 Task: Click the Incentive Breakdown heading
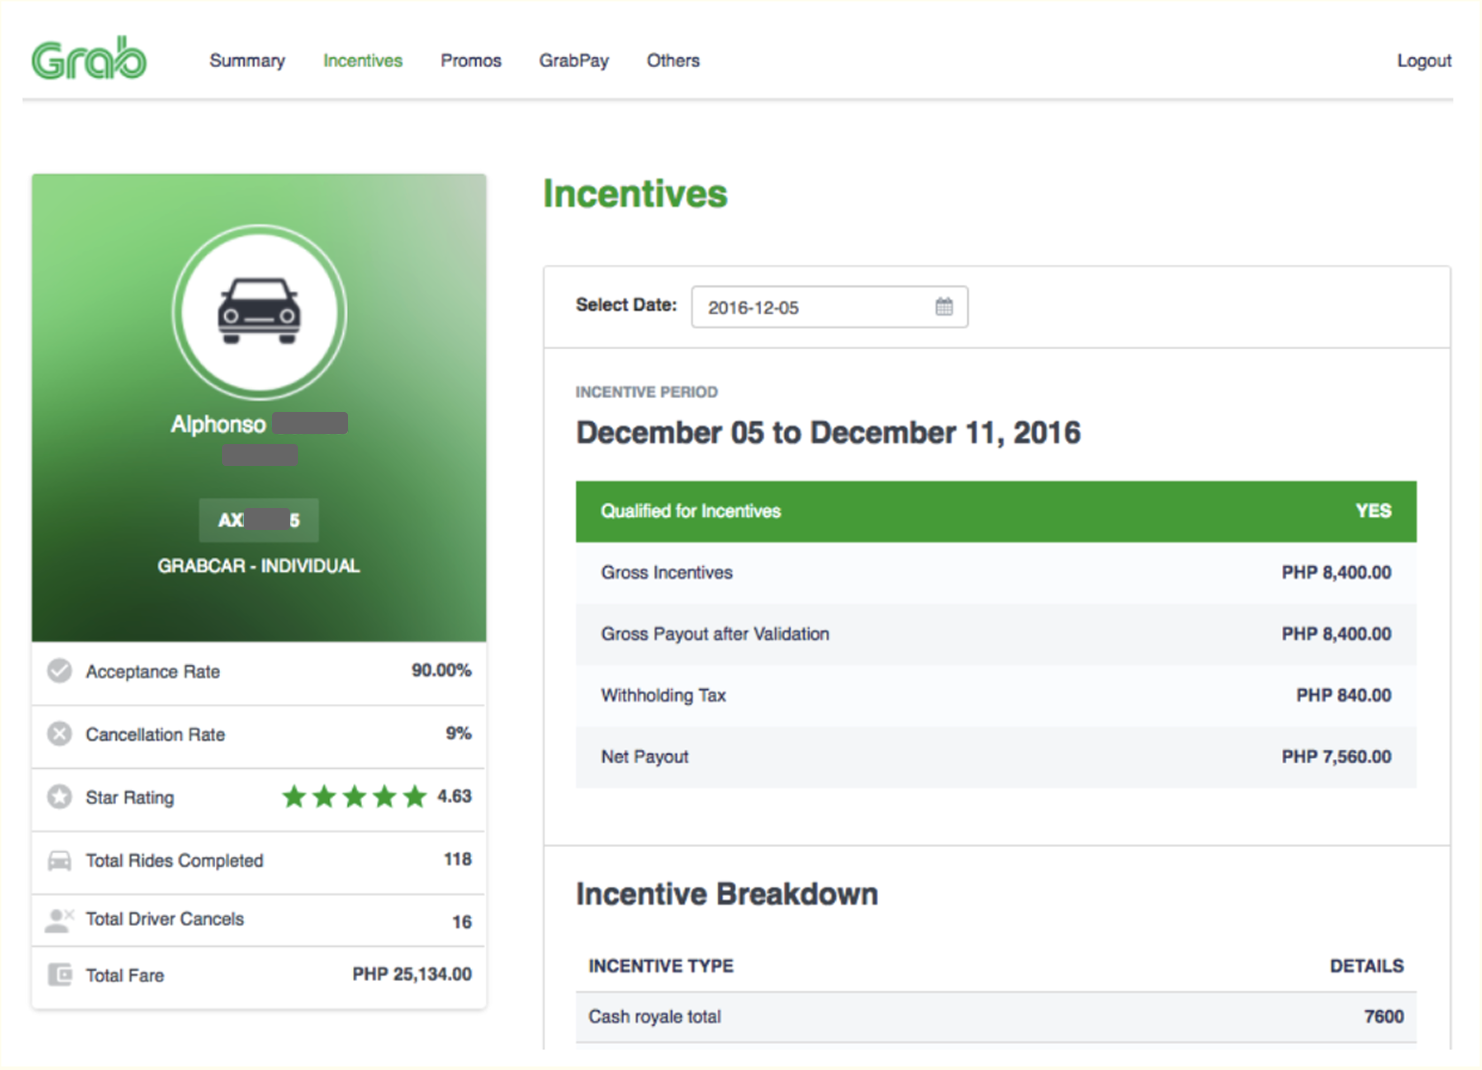[x=727, y=894]
